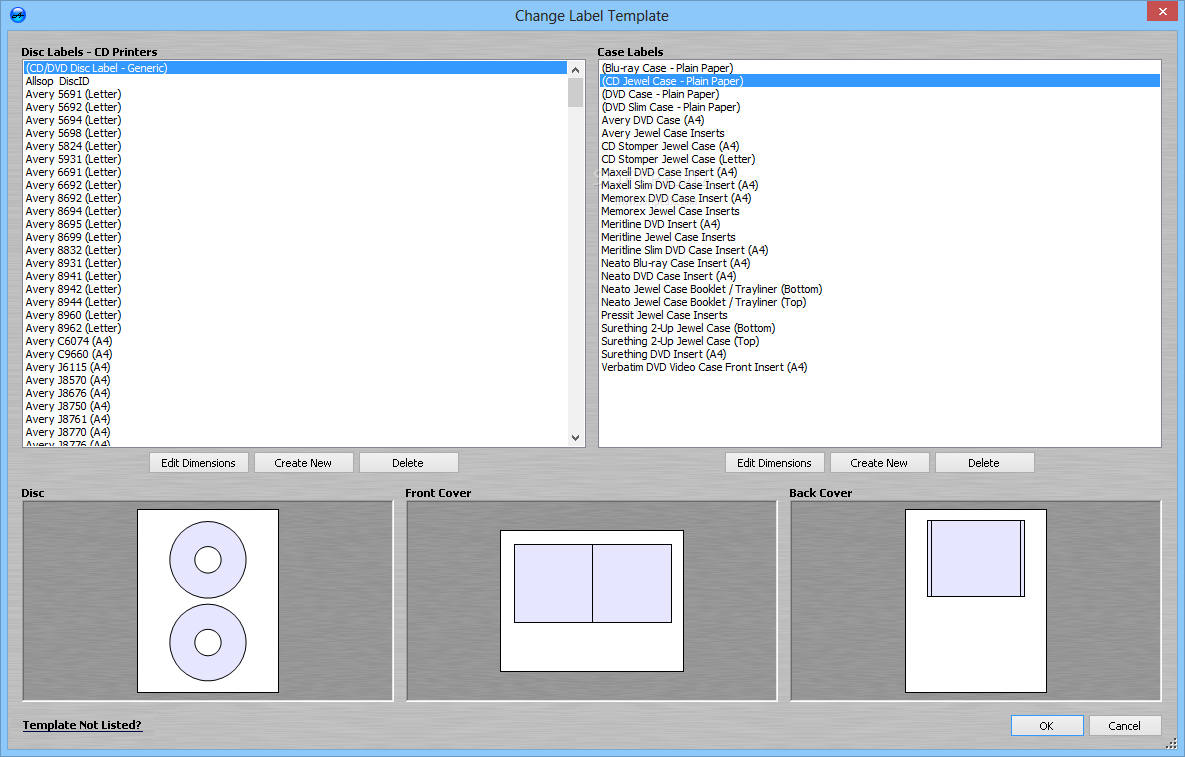1185x757 pixels.
Task: Choose Avery J8750 (A4)
Action: pos(295,406)
